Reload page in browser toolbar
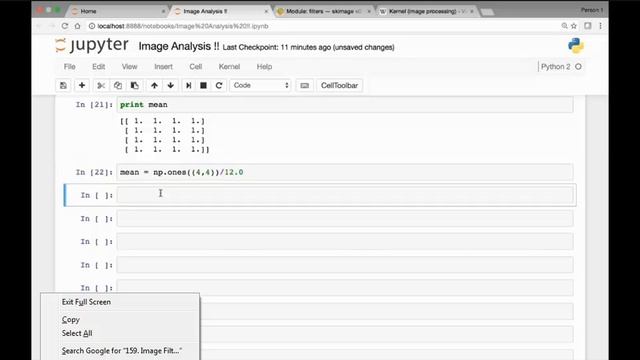This screenshot has height=360, width=640. (x=64, y=26)
